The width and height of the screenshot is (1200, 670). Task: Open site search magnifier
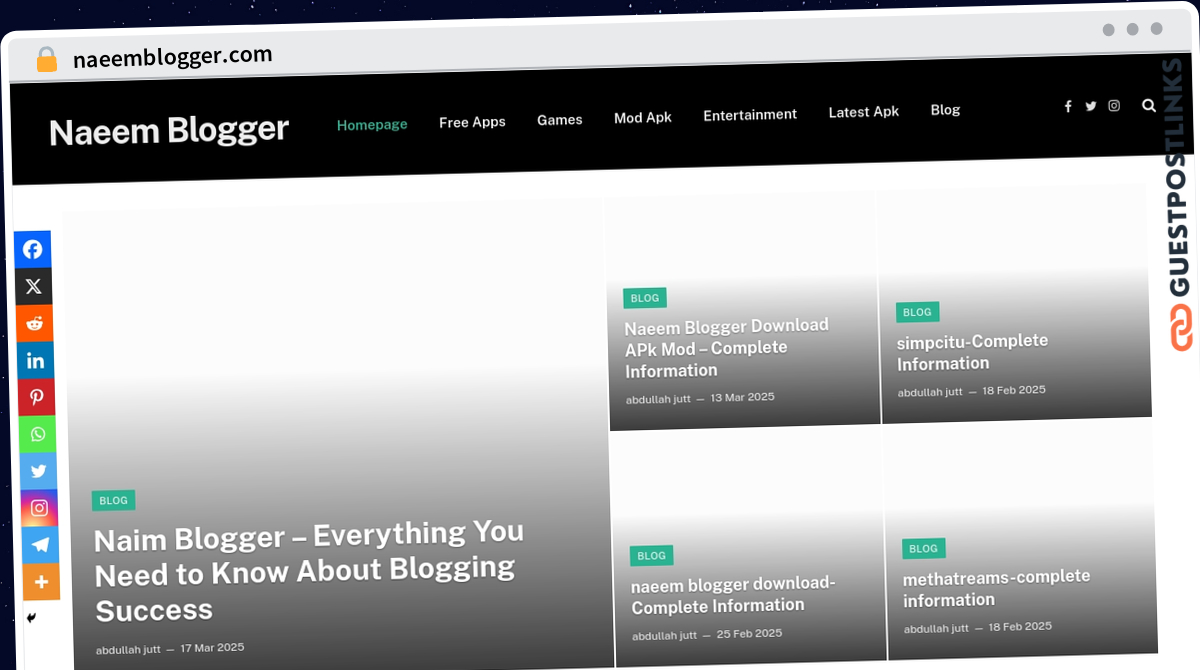coord(1149,105)
